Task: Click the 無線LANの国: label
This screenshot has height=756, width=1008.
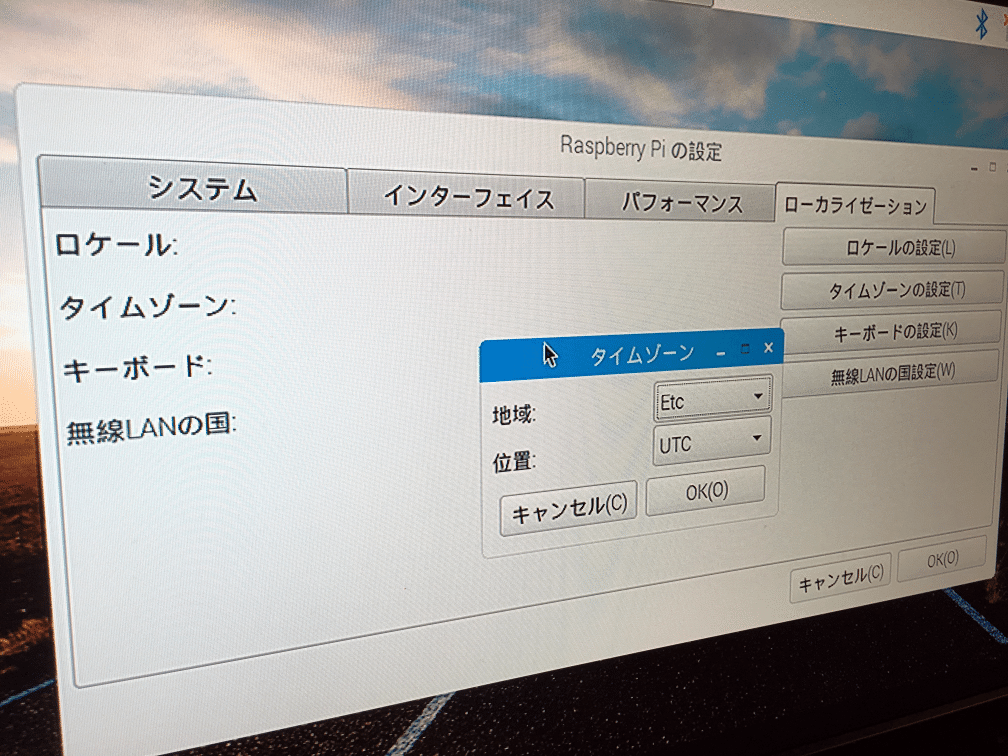Action: coord(152,428)
